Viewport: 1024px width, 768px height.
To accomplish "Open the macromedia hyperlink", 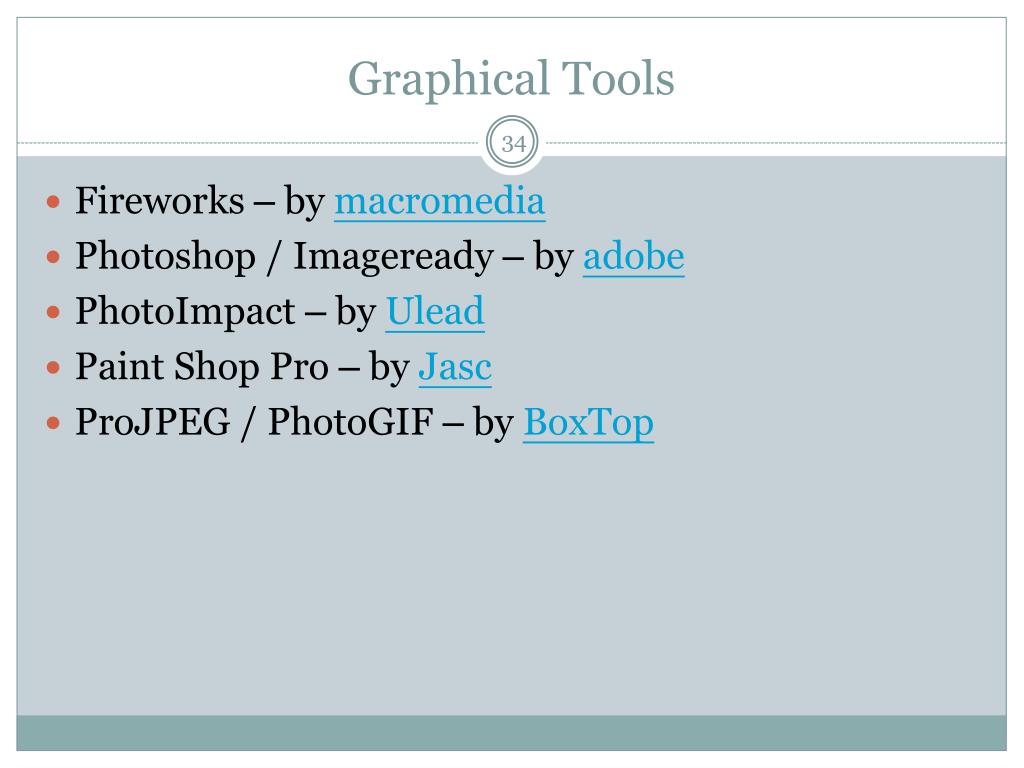I will [440, 201].
